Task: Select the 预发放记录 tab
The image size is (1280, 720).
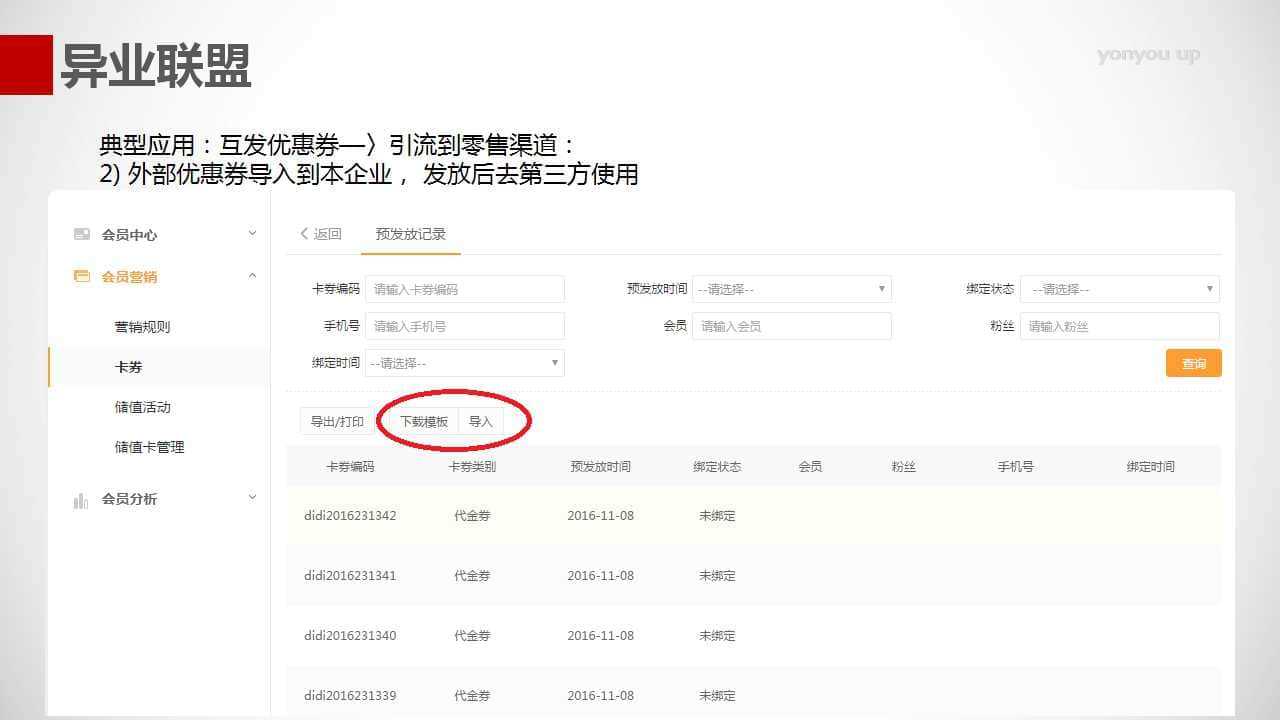Action: [x=410, y=234]
